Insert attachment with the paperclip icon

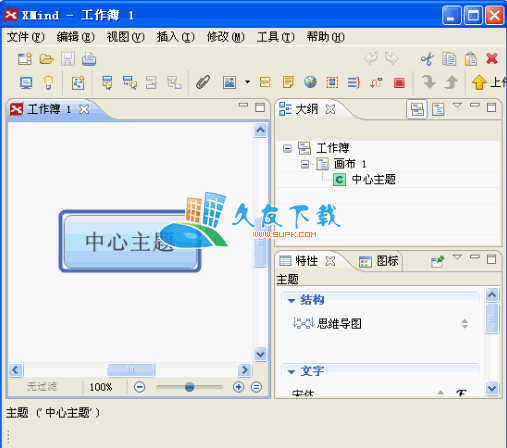(x=203, y=82)
